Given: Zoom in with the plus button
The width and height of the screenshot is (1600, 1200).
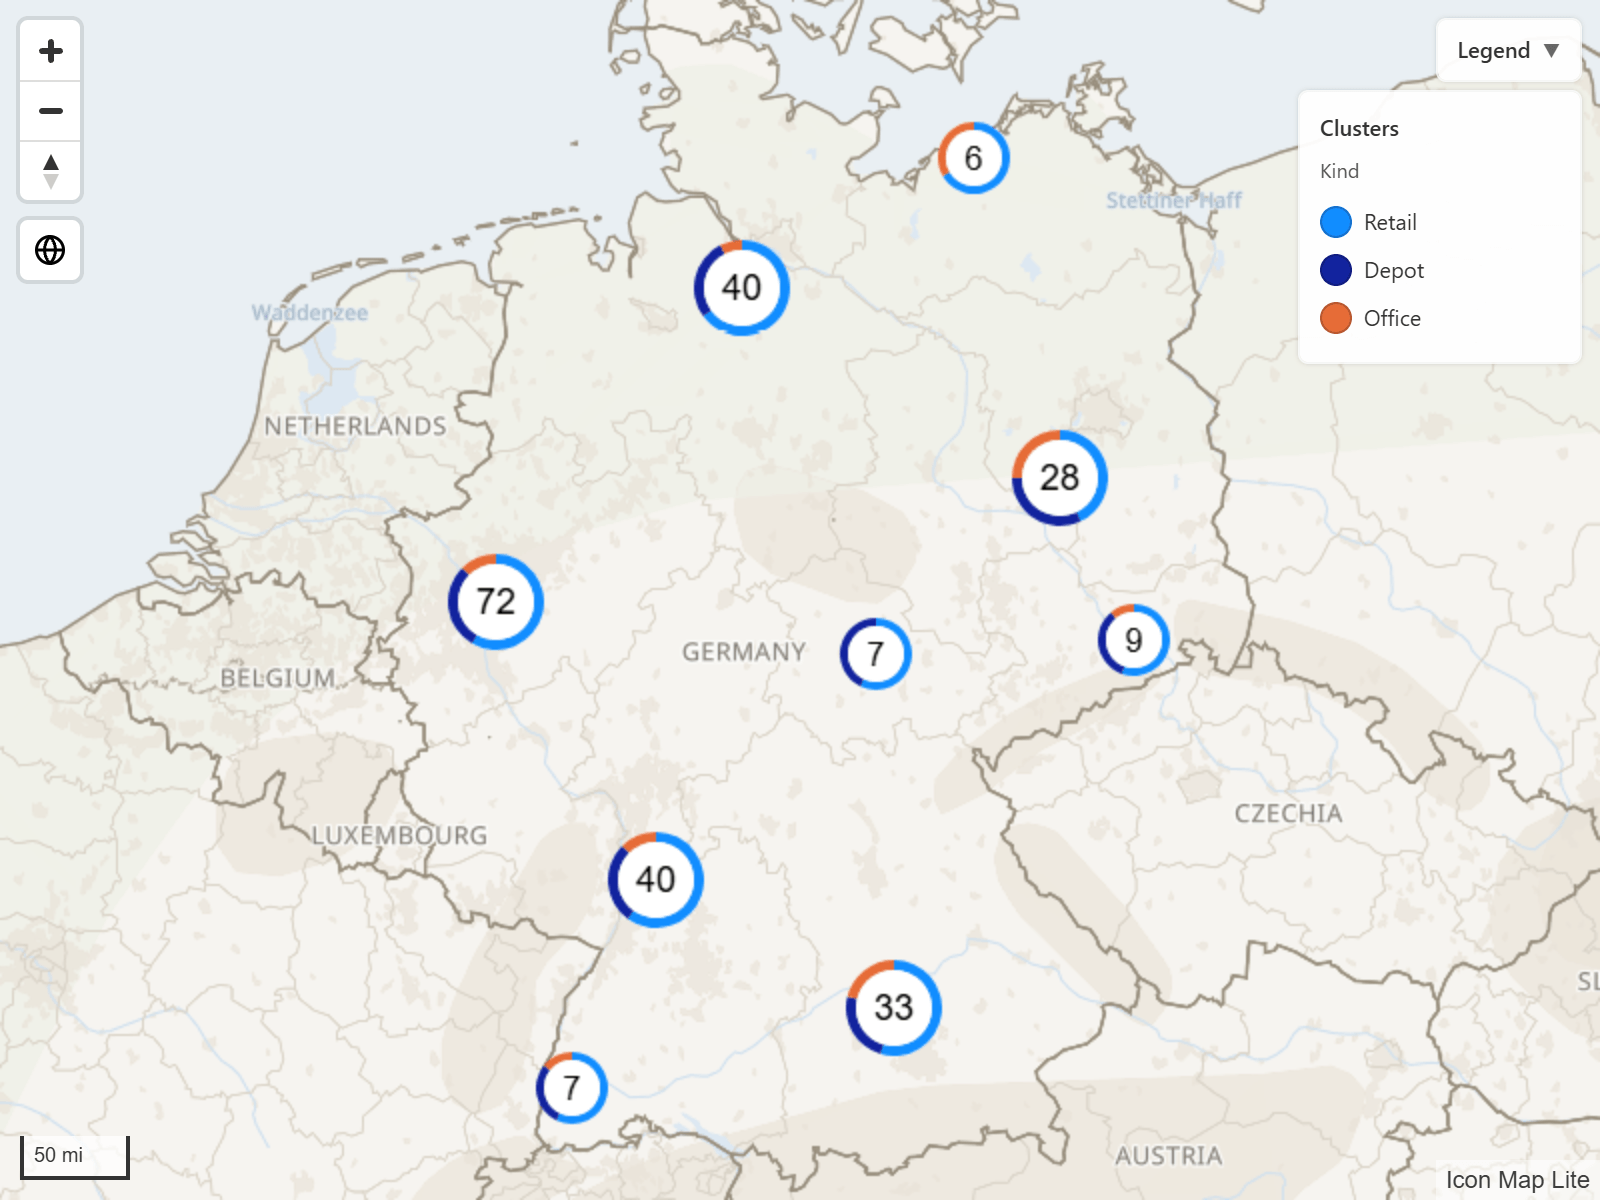Looking at the screenshot, I should tap(50, 51).
